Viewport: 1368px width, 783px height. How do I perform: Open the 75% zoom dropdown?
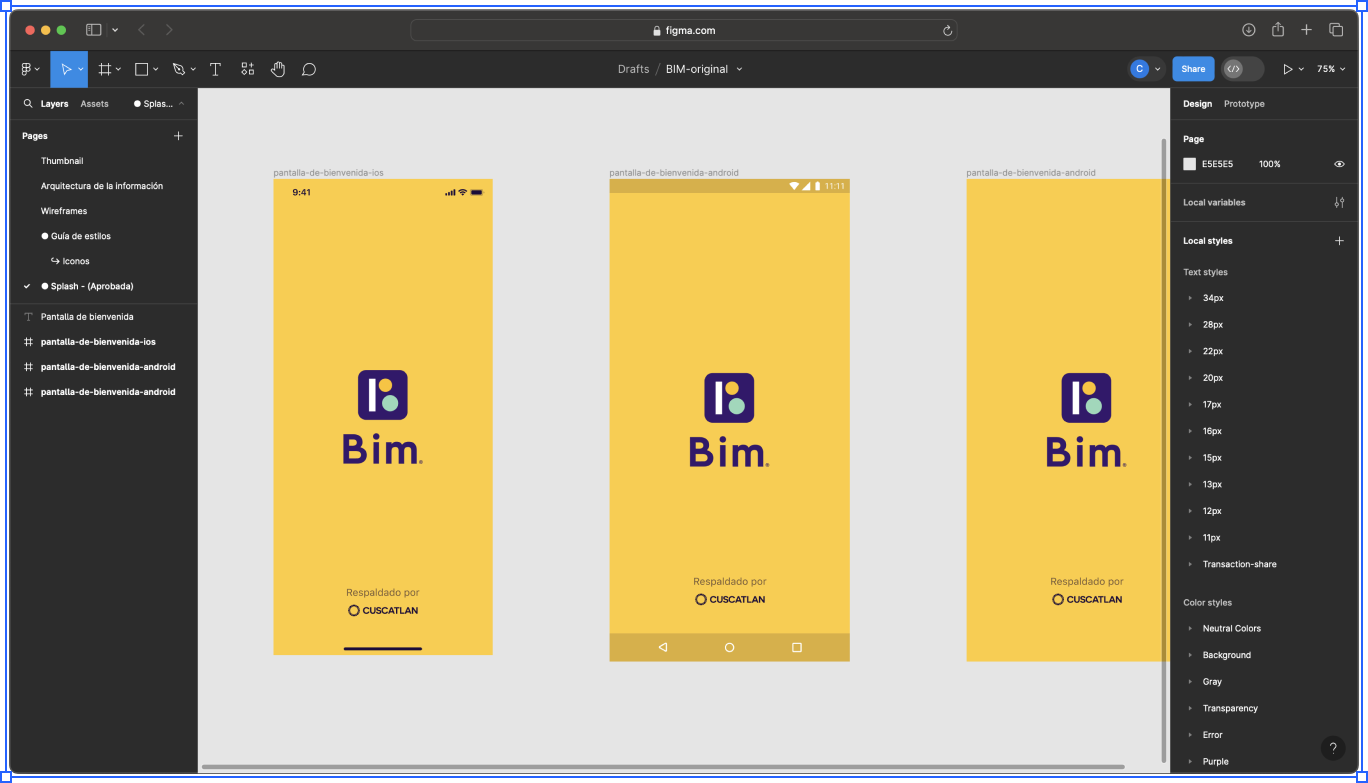tap(1331, 69)
